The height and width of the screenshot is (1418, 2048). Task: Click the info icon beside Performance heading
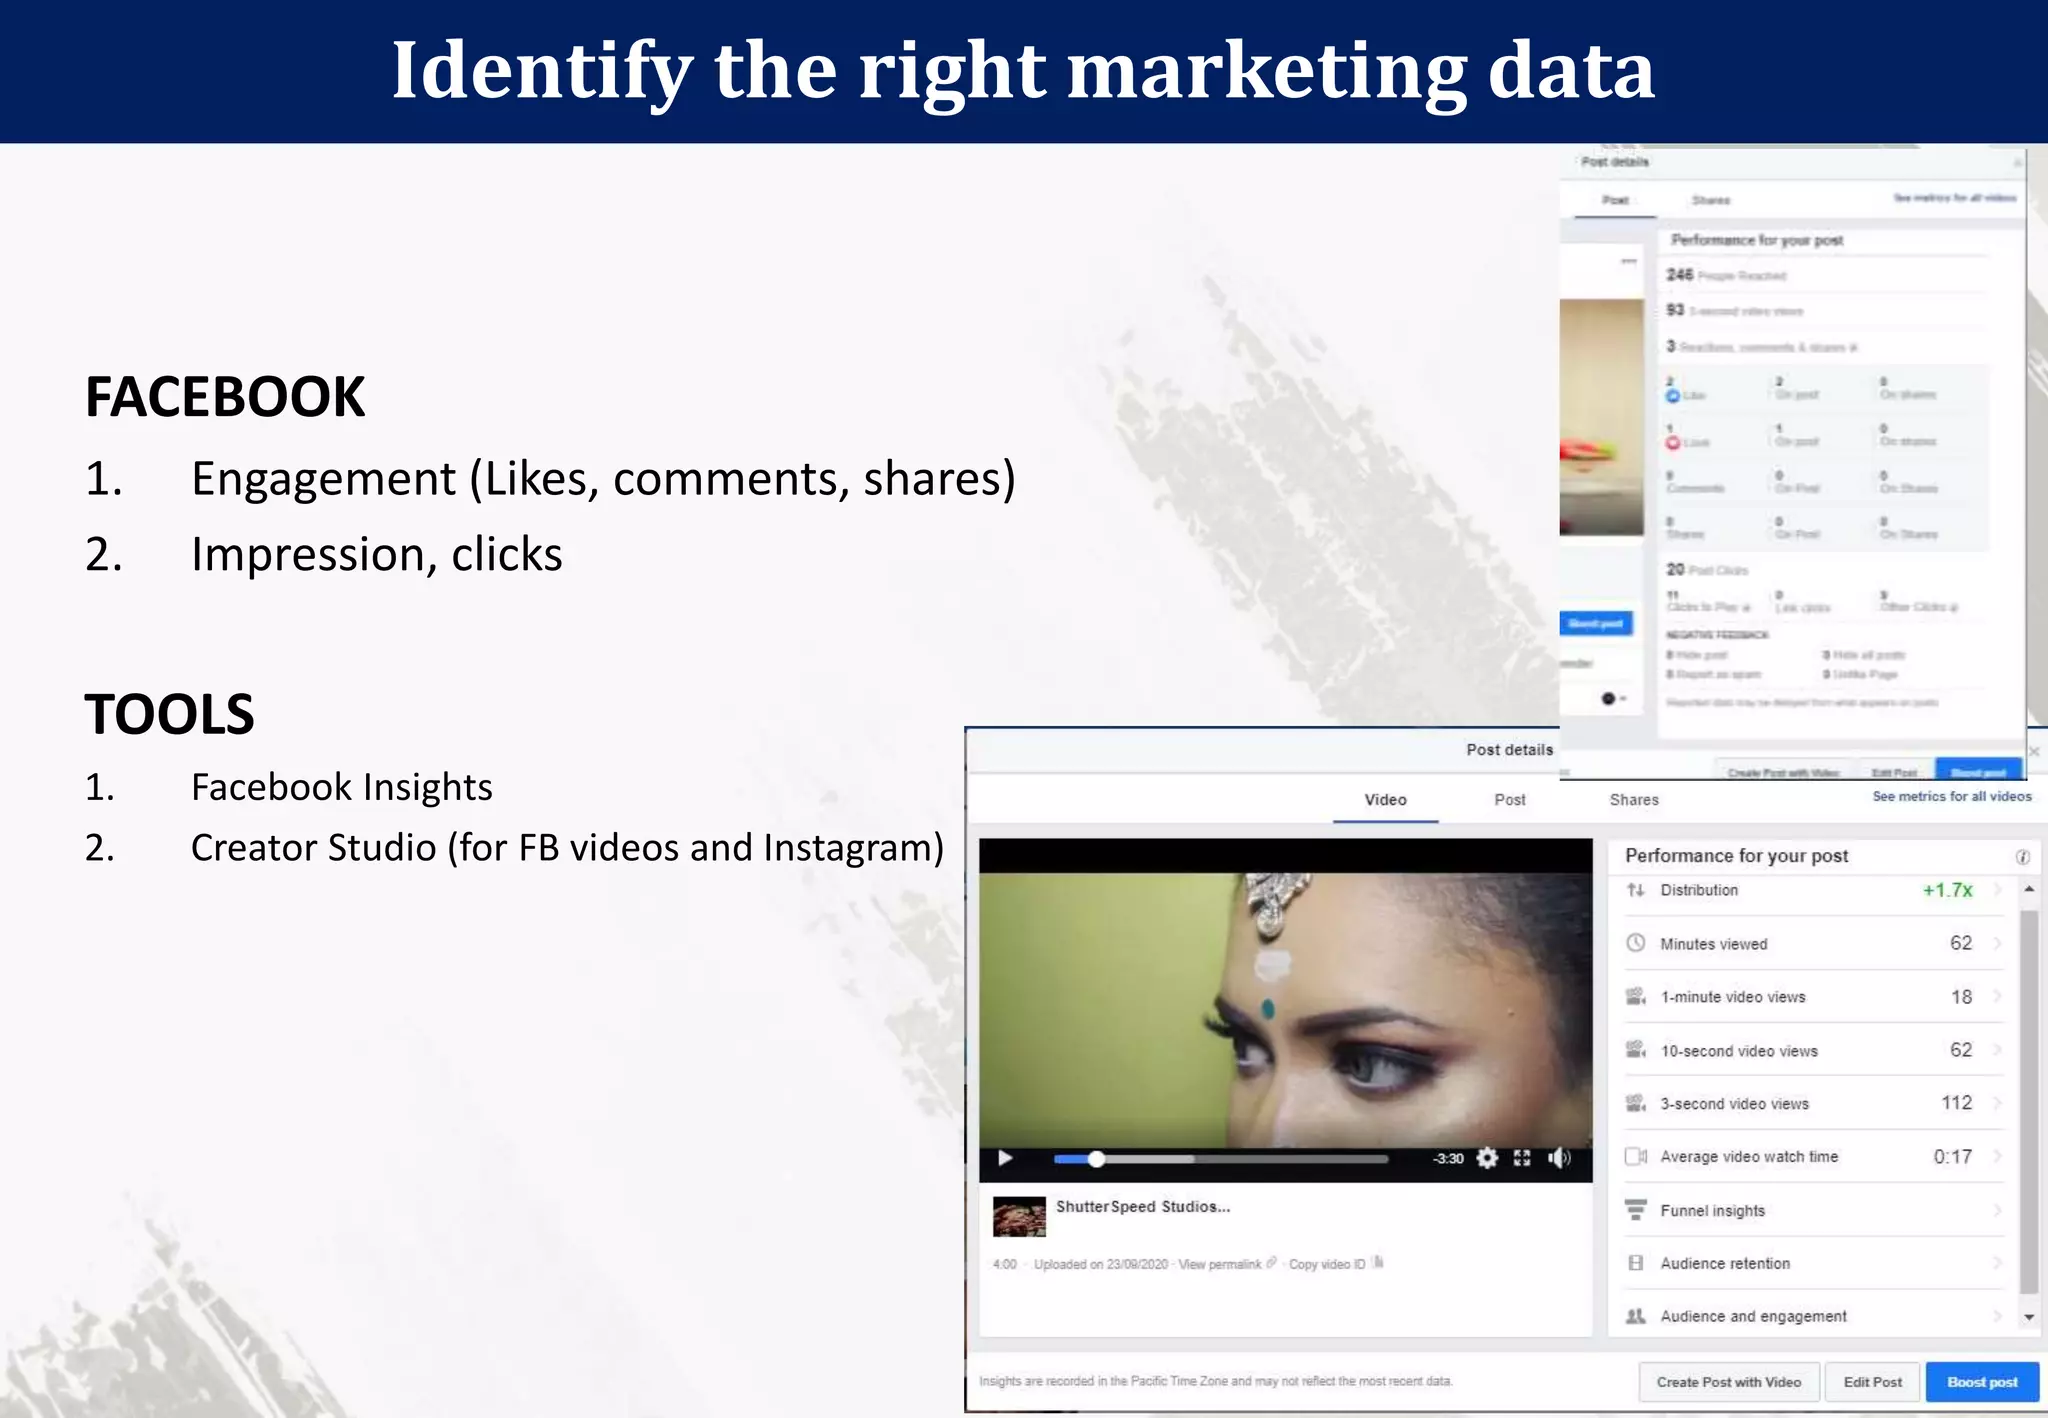click(2022, 857)
